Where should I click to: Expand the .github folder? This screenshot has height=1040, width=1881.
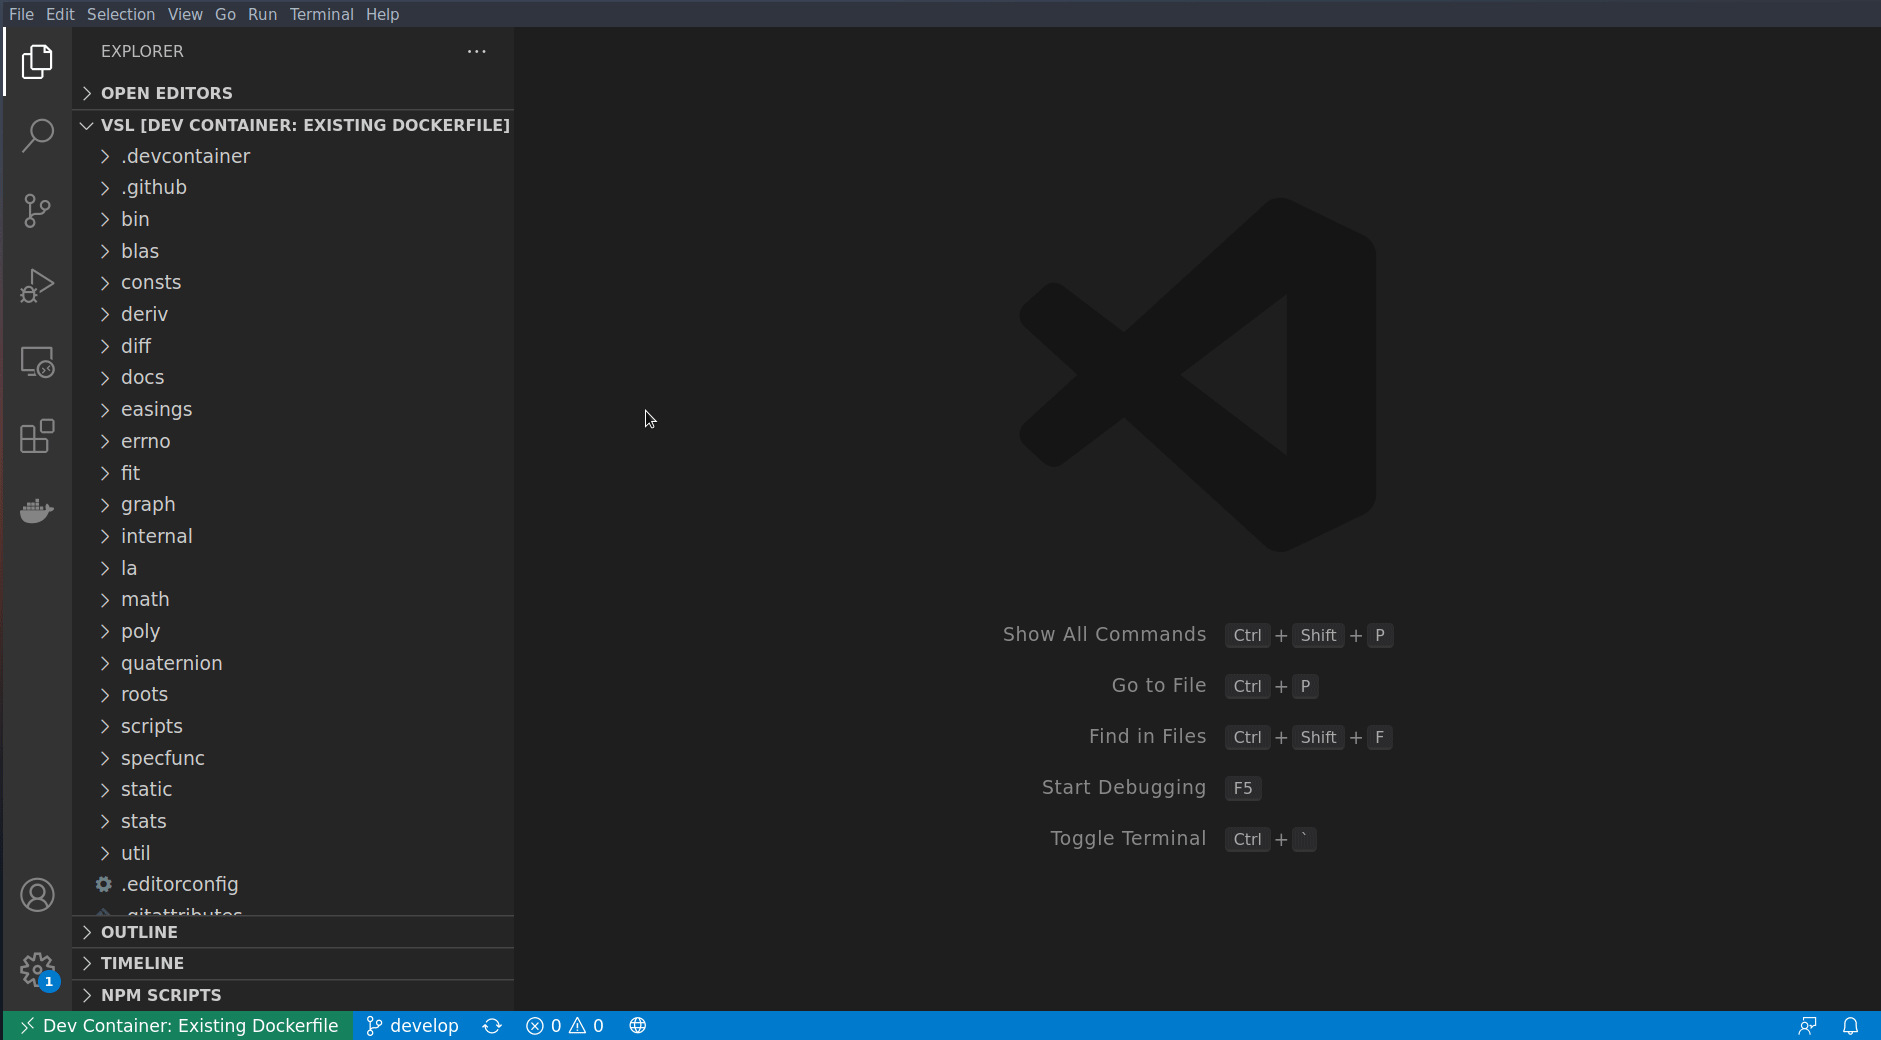(x=293, y=188)
